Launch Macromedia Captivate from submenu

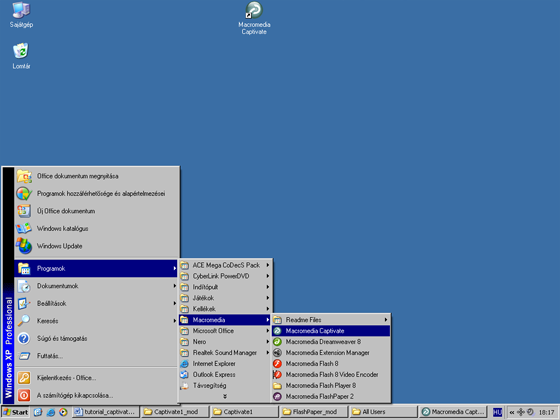(331, 331)
